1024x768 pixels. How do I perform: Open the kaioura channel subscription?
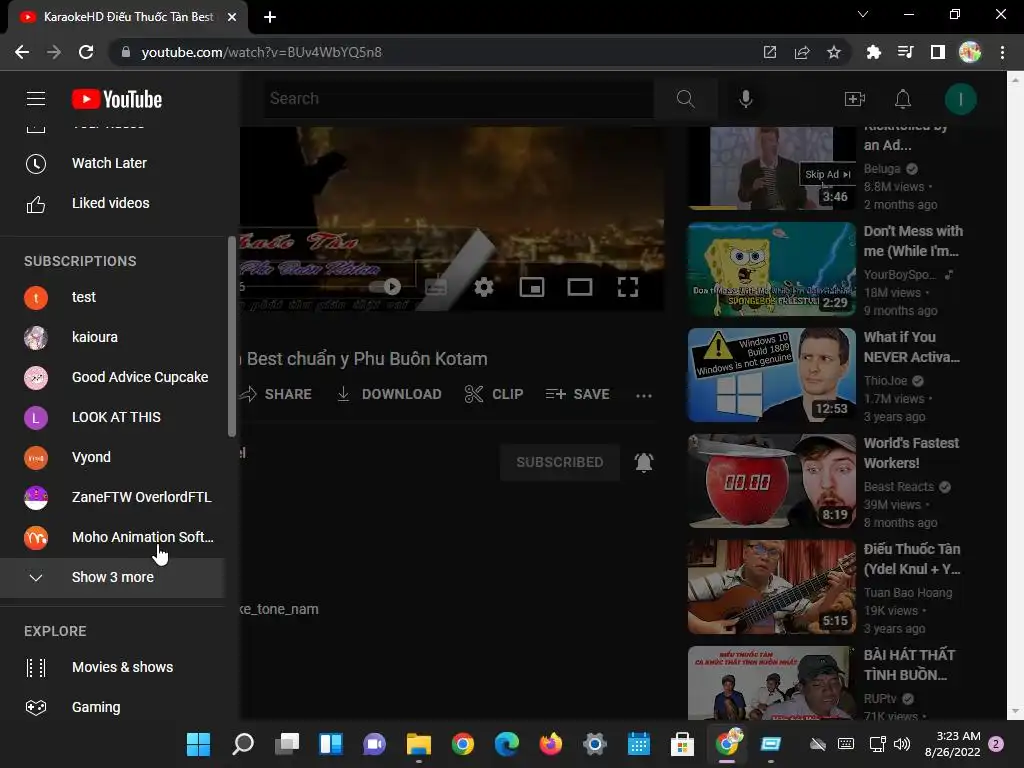coord(112,337)
